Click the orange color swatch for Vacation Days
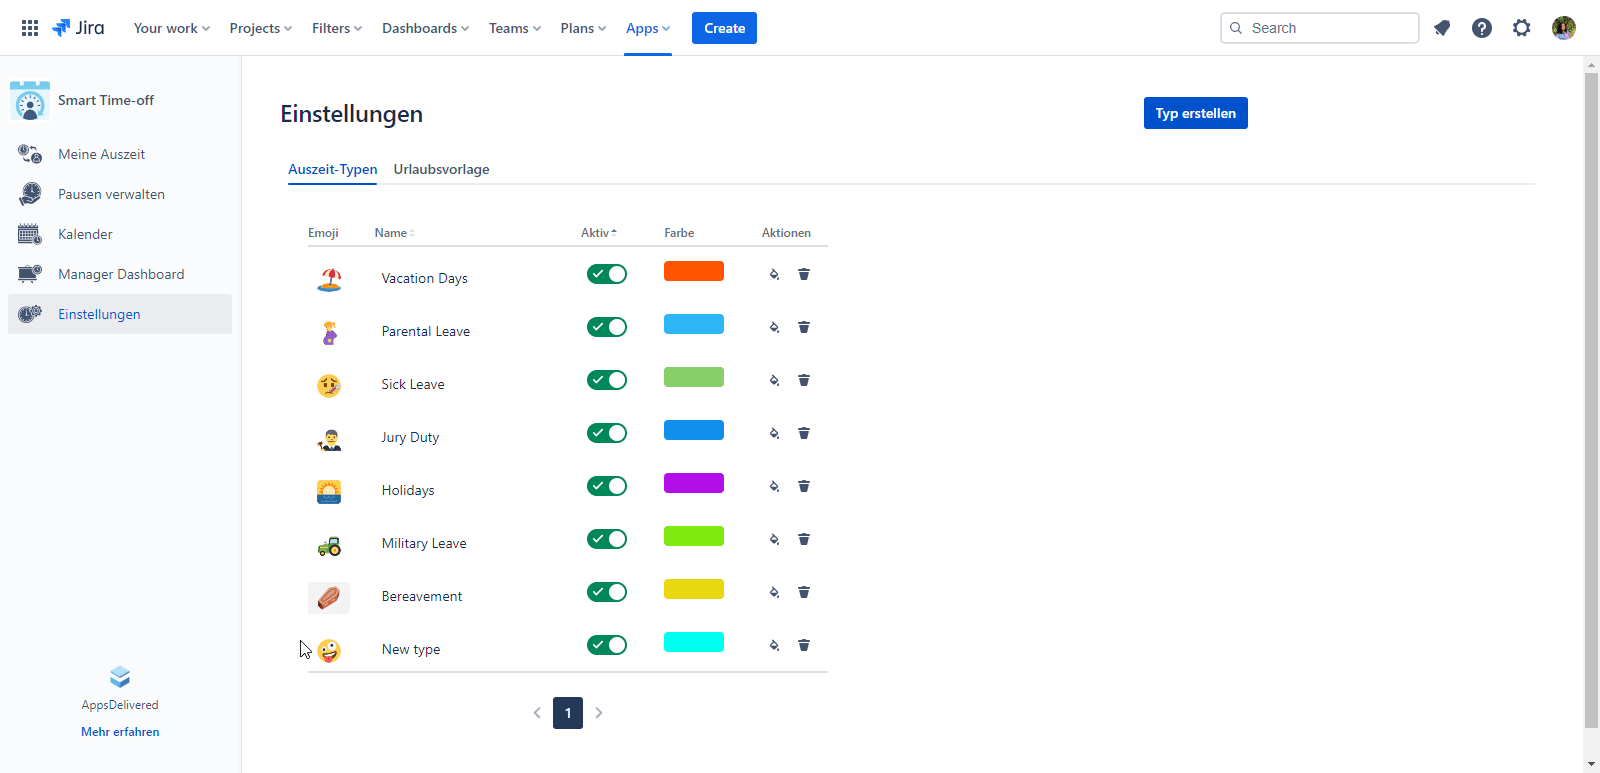The image size is (1600, 773). click(x=693, y=271)
